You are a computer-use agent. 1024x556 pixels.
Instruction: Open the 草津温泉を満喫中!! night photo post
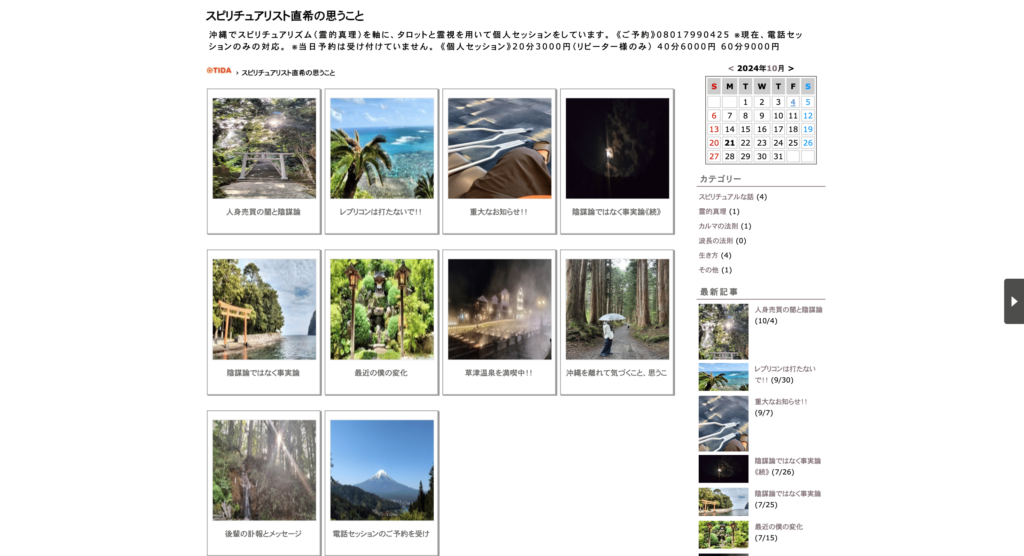click(499, 310)
